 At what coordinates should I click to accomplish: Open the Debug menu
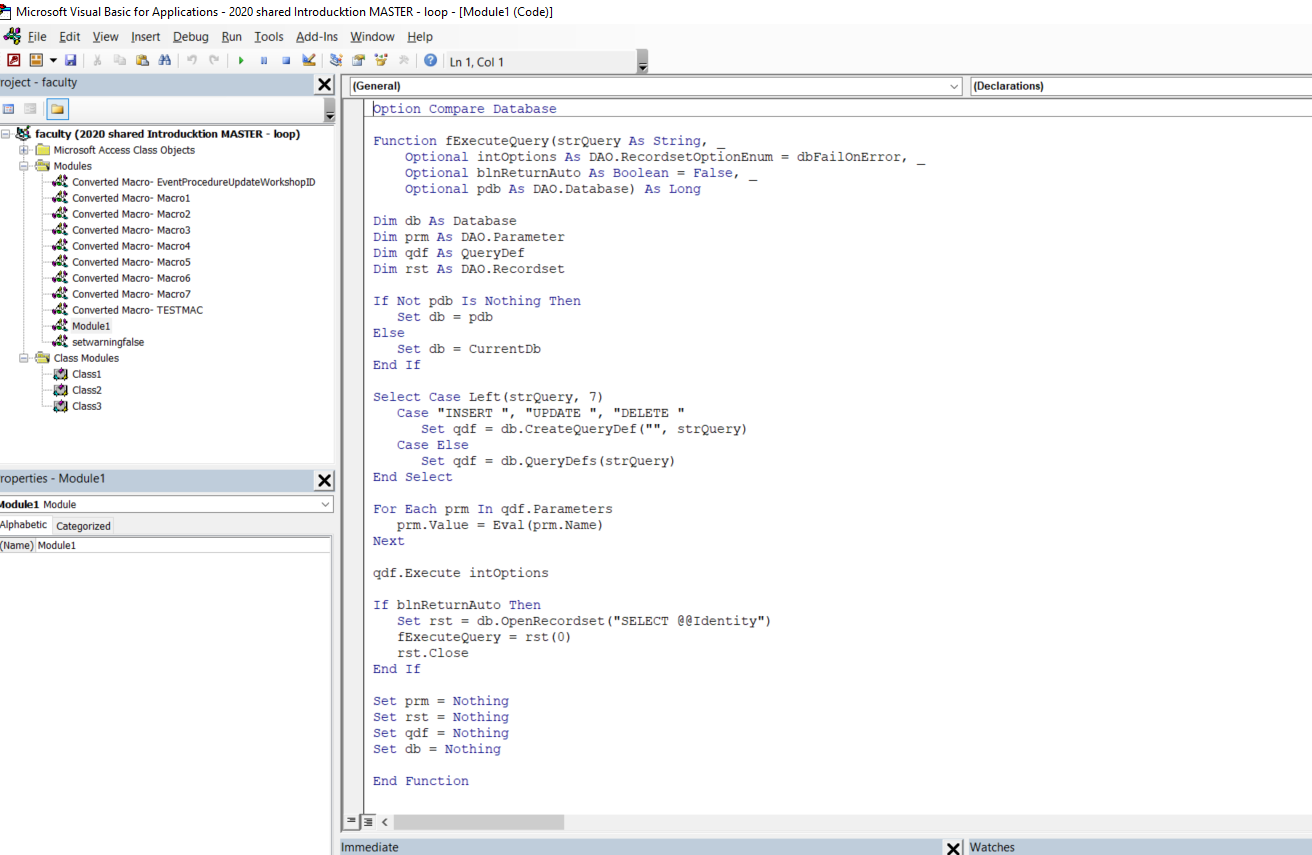tap(191, 37)
